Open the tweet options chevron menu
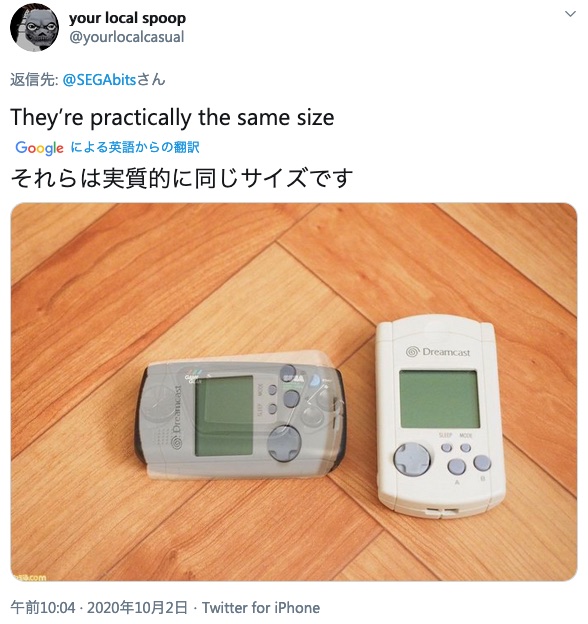The image size is (588, 624). pyautogui.click(x=570, y=14)
